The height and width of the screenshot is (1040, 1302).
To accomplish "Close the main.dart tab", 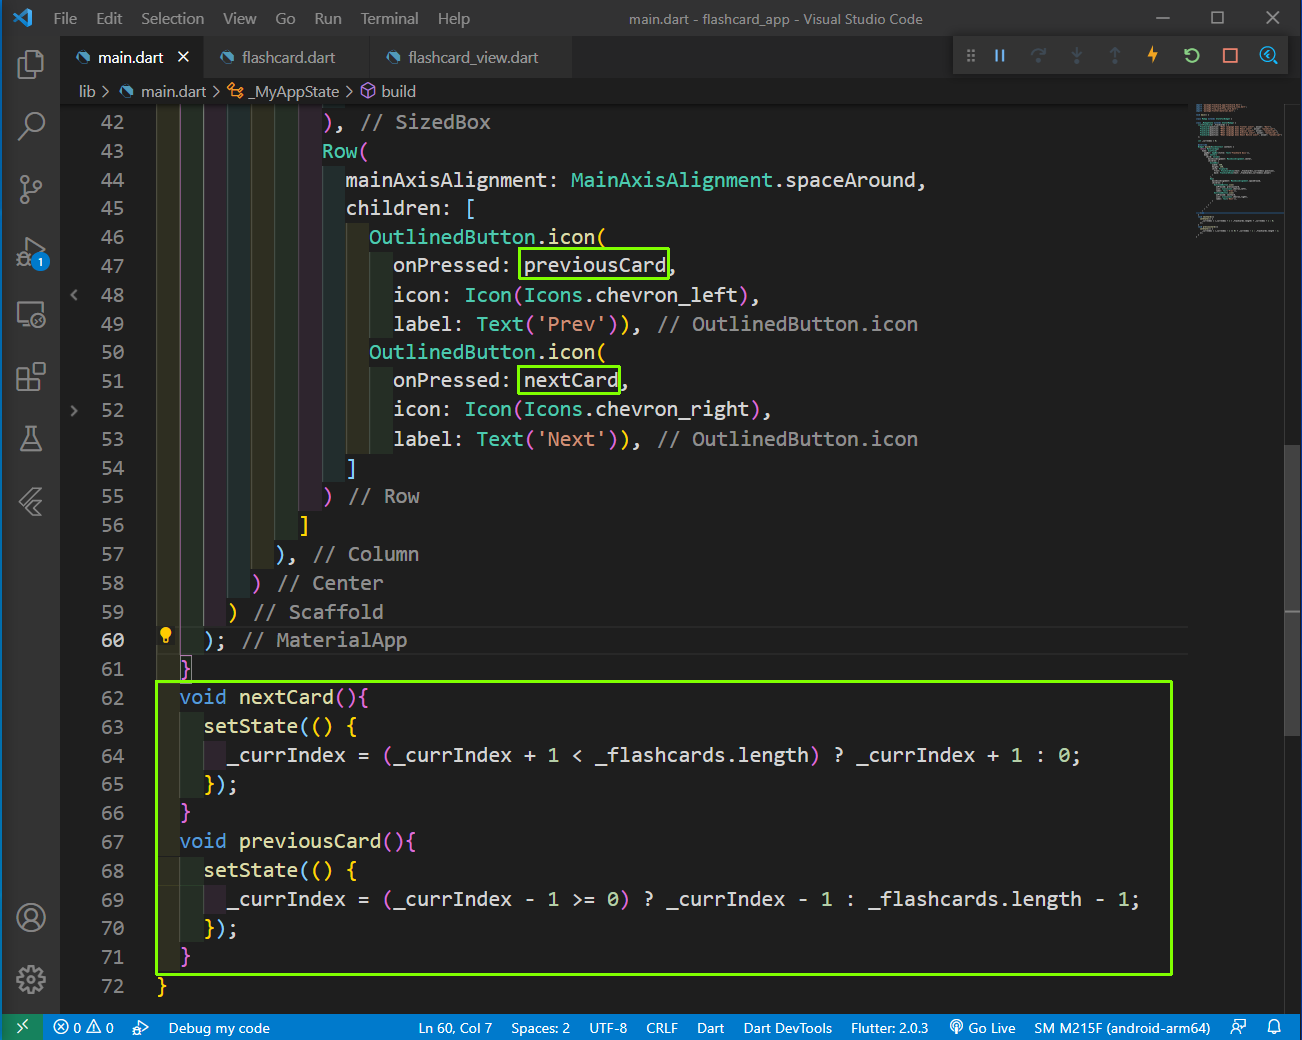I will (183, 57).
